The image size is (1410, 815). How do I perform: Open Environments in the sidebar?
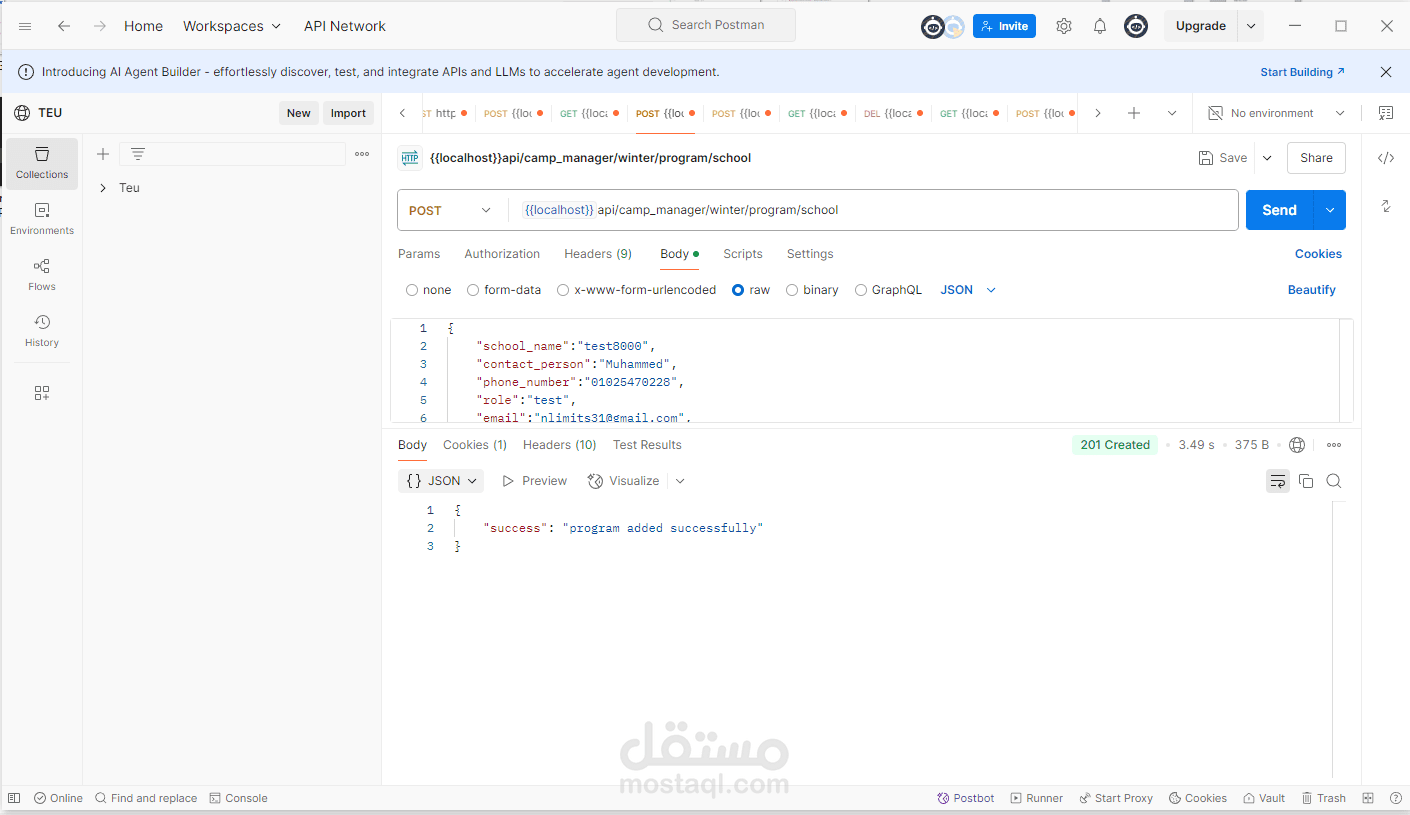(42, 219)
